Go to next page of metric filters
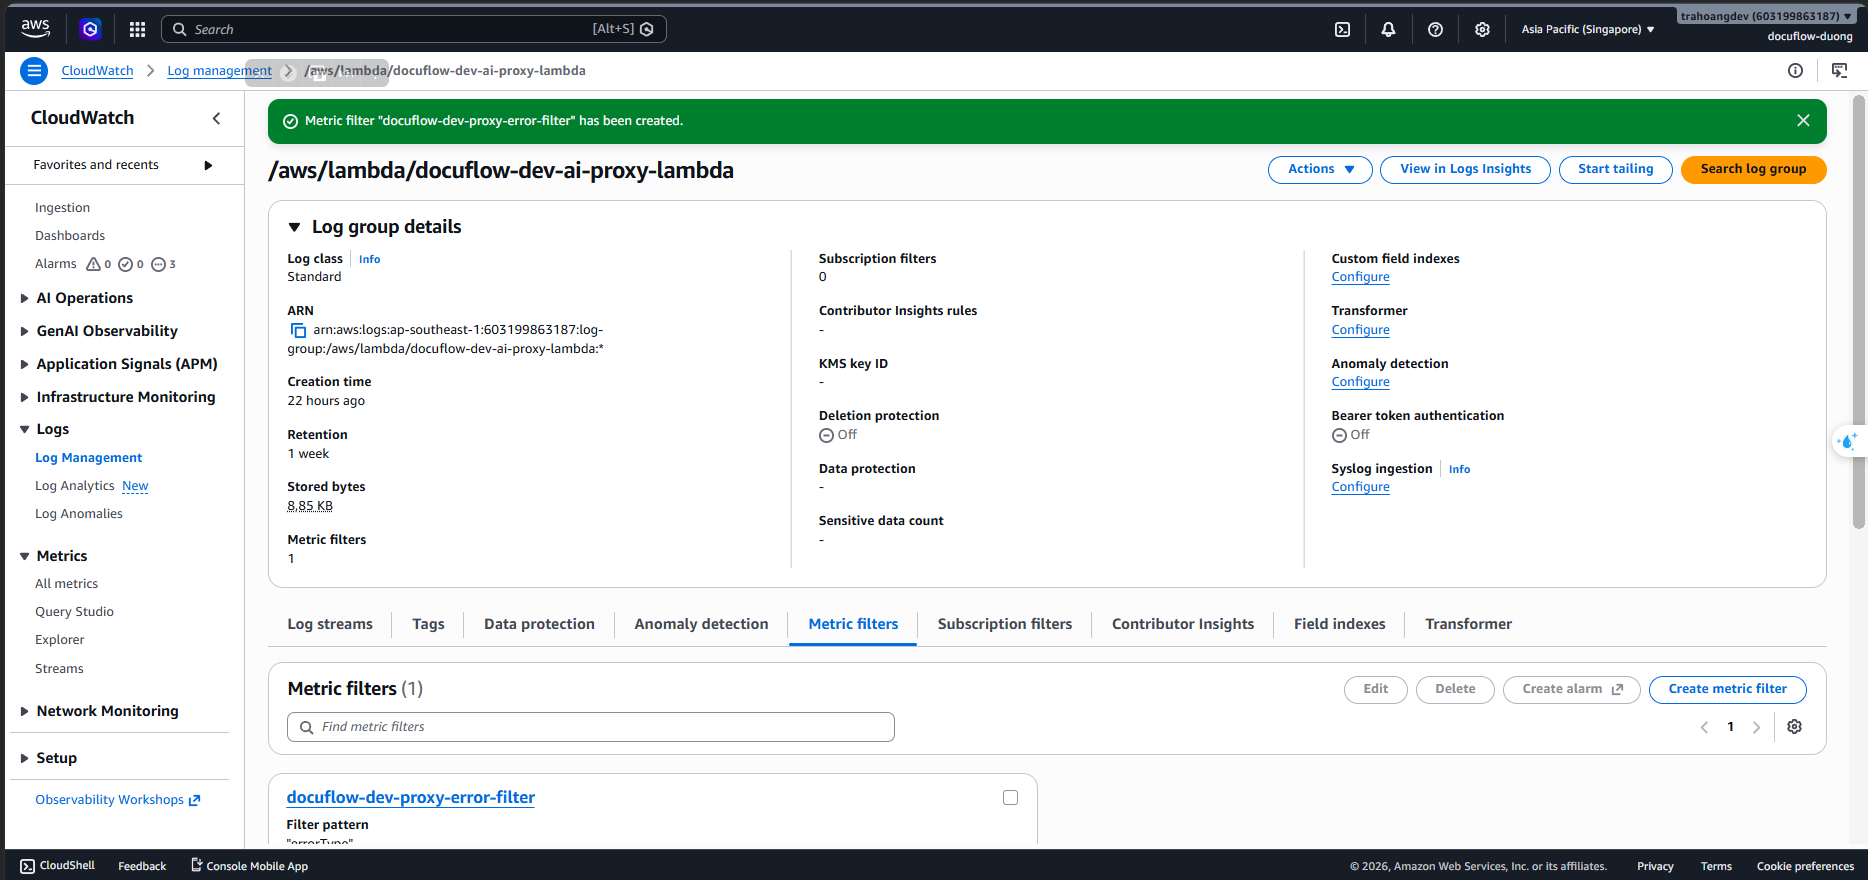This screenshot has height=880, width=1868. coord(1756,727)
